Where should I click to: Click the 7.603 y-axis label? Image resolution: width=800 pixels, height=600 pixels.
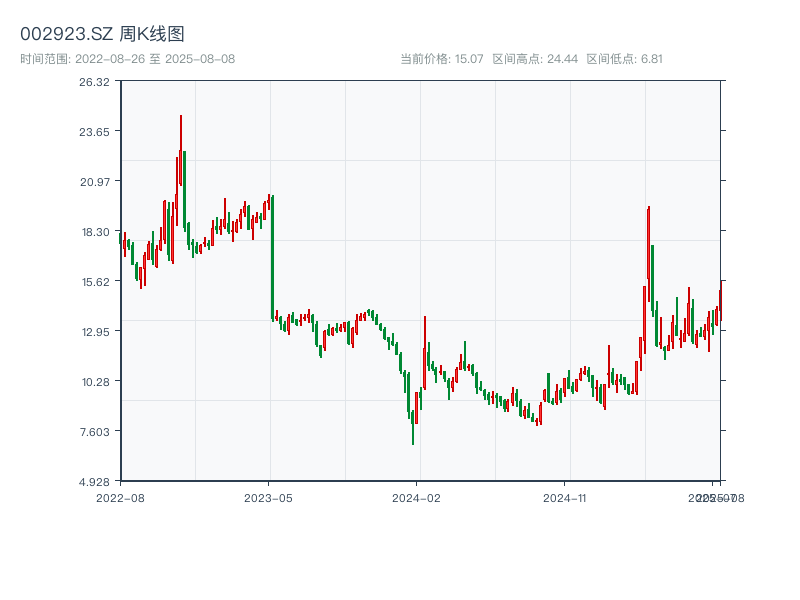pos(95,432)
